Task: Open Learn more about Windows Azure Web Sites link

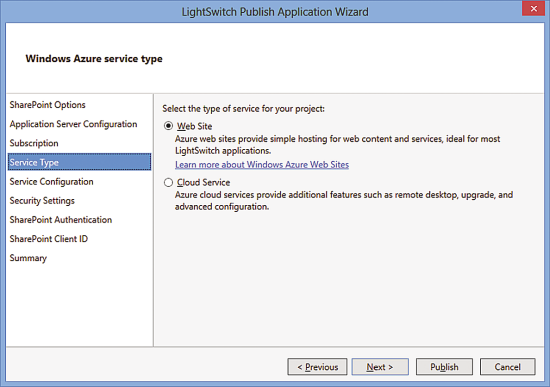Action: pyautogui.click(x=262, y=165)
